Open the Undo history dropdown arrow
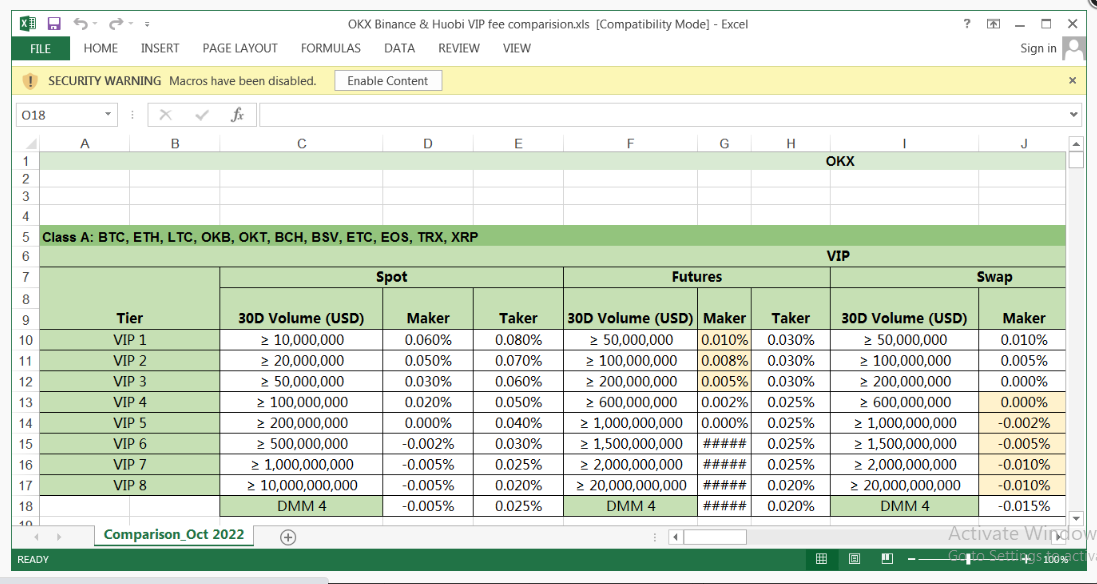Viewport: 1097px width, 584px height. [95, 24]
